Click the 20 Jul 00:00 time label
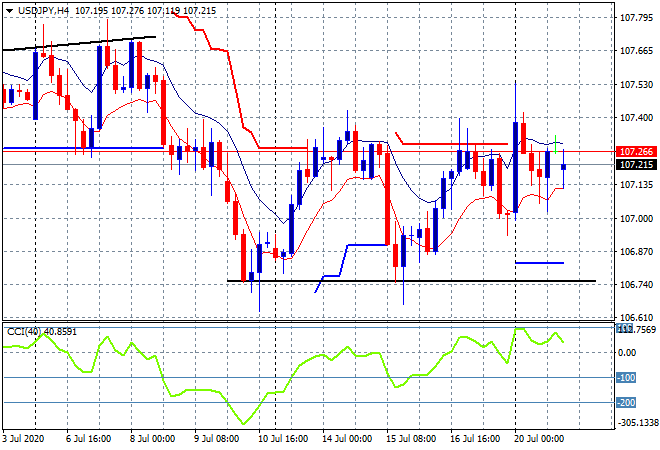The width and height of the screenshot is (660, 450). 539,439
